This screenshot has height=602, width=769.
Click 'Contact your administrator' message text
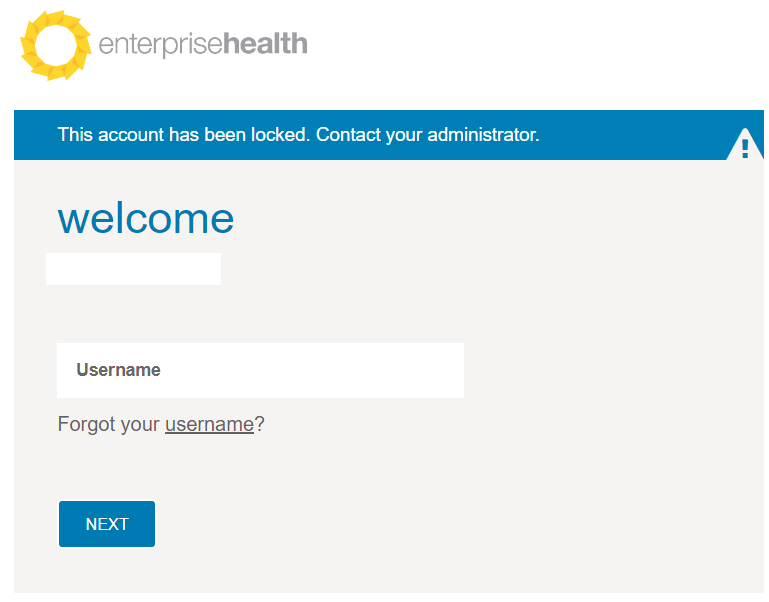[x=428, y=134]
